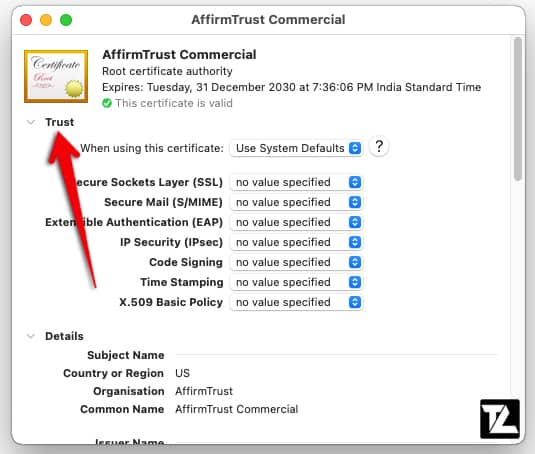Click the 'Subject Name' label
Image resolution: width=535 pixels, height=454 pixels.
point(126,355)
